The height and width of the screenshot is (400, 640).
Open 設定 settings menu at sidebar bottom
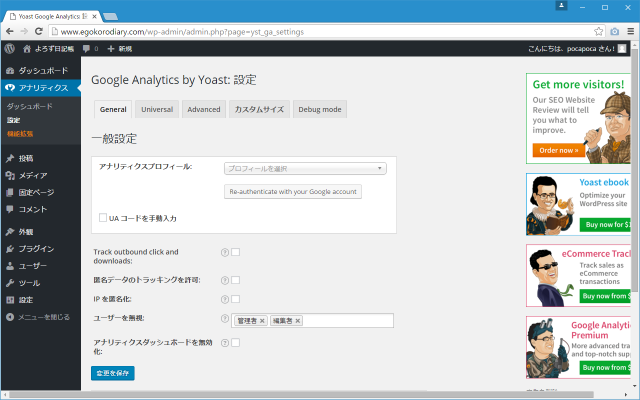click(41, 300)
